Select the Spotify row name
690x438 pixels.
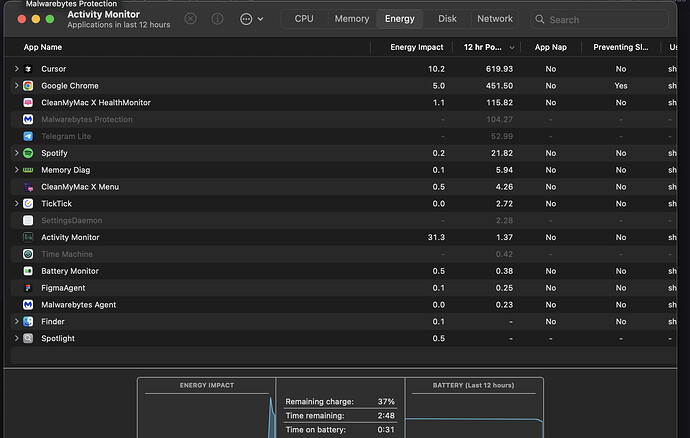(x=54, y=153)
